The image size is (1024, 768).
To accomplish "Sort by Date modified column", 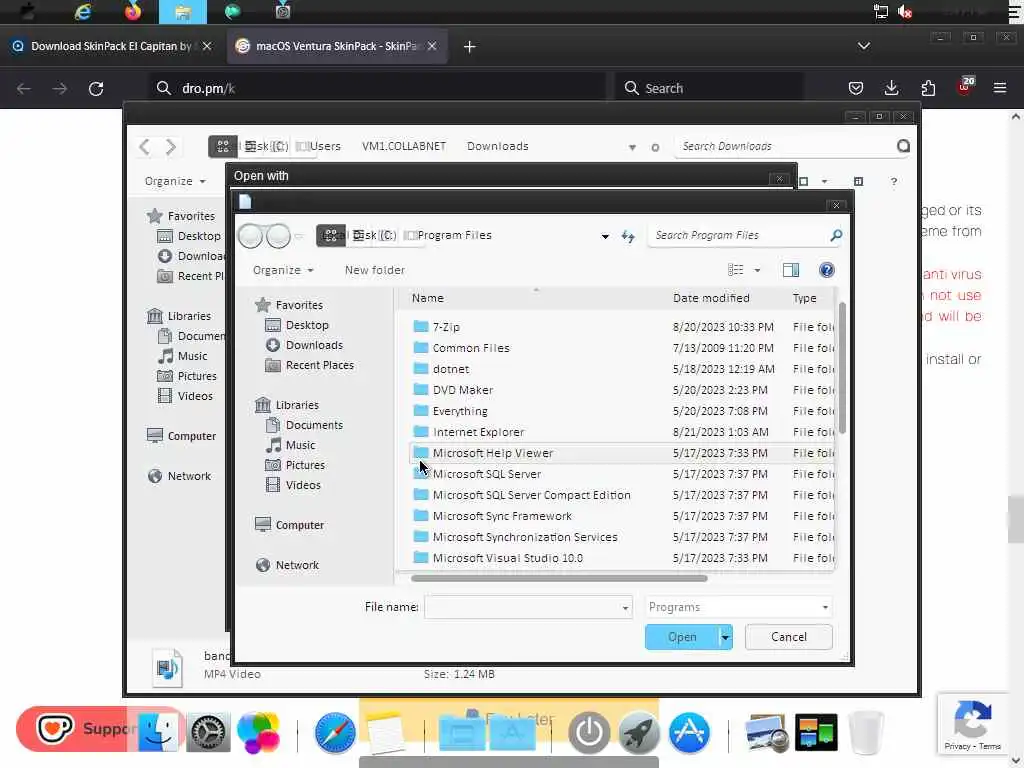I will tap(711, 298).
